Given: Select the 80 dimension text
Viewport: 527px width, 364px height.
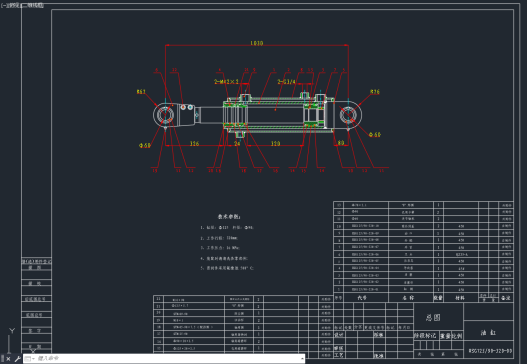Looking at the screenshot, I should coord(341,143).
